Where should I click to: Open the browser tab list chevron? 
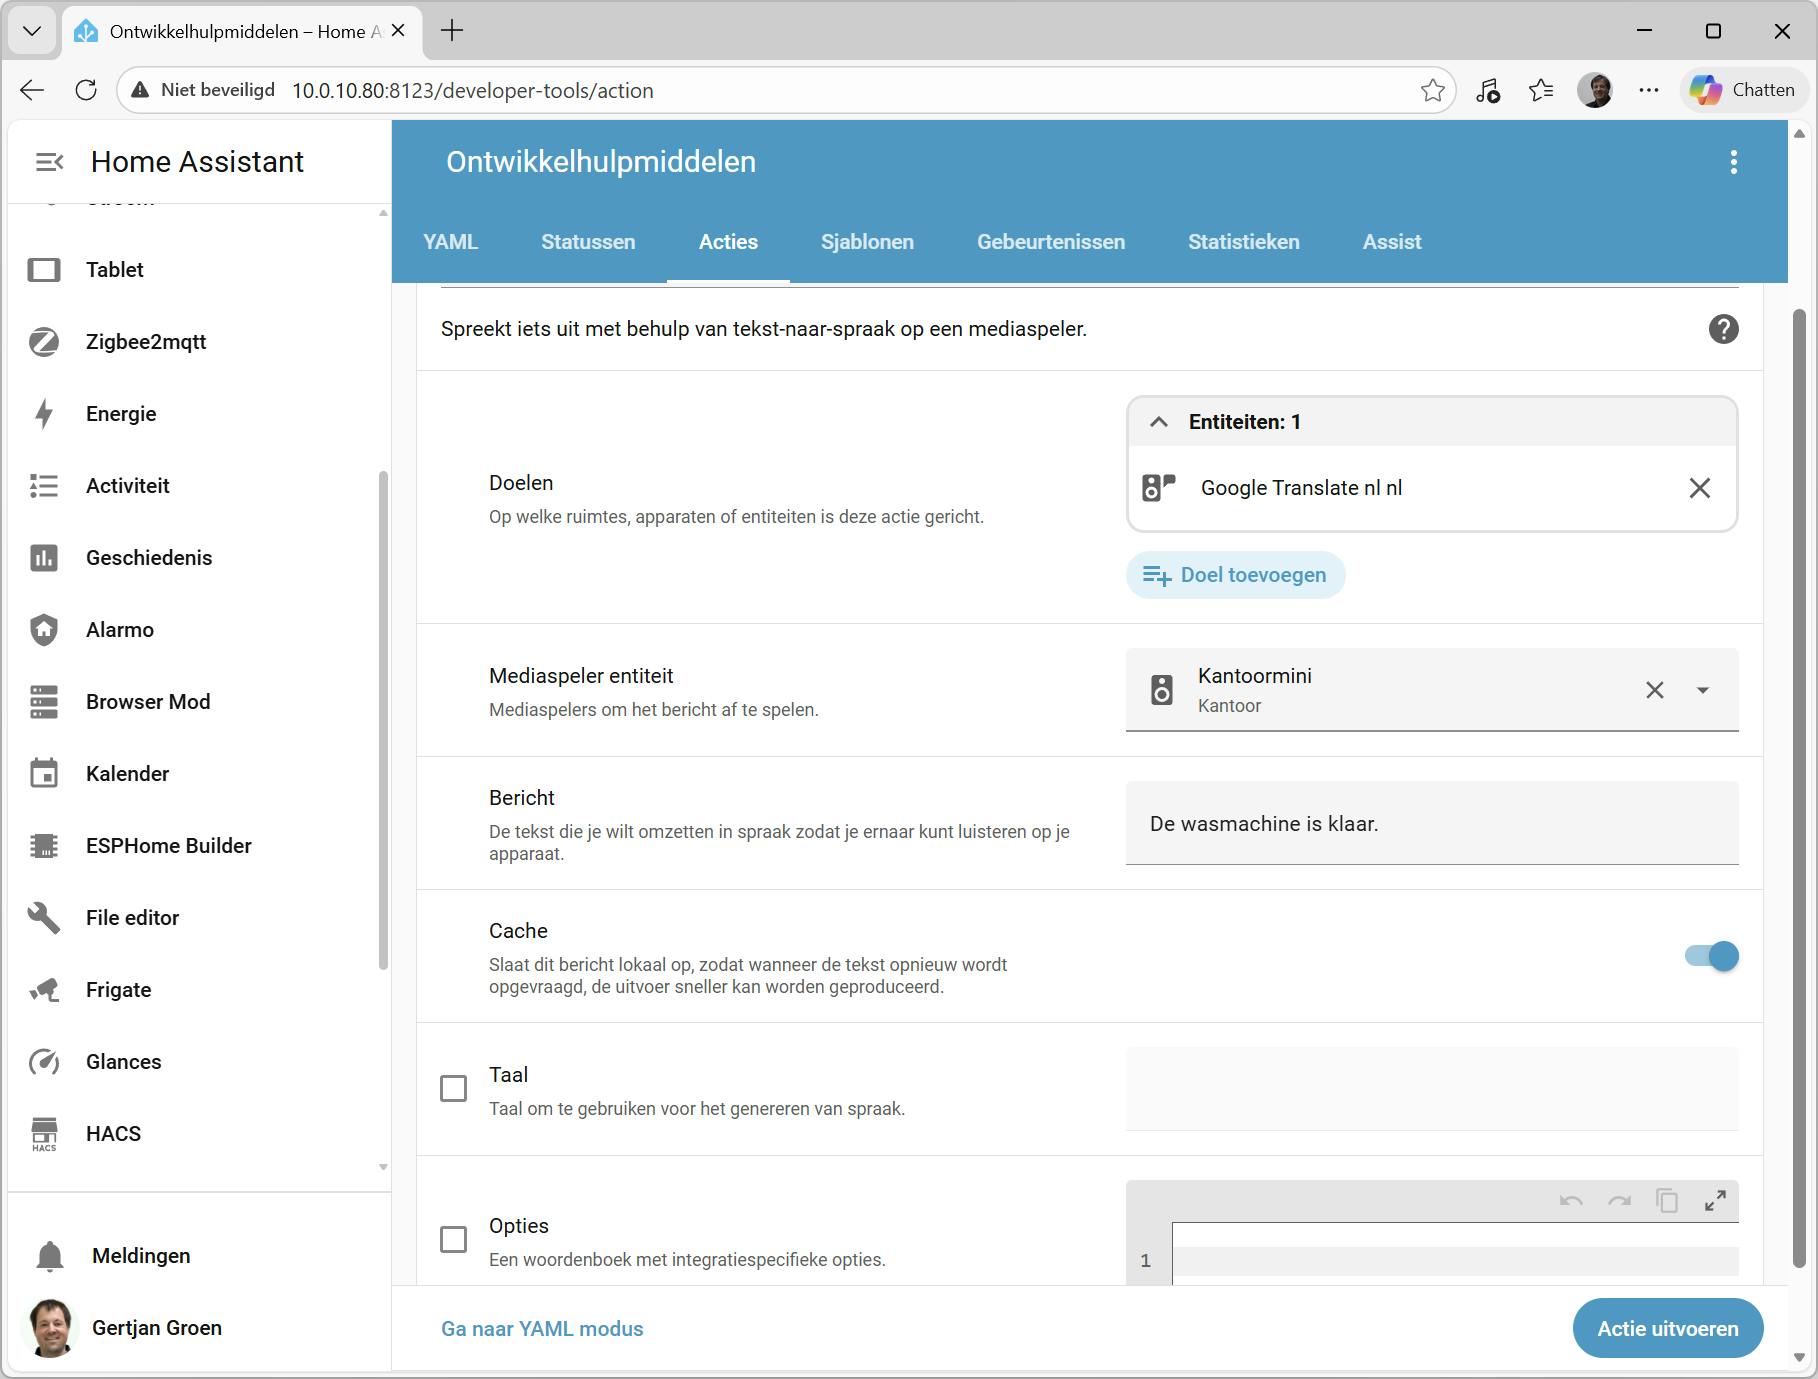coord(32,31)
